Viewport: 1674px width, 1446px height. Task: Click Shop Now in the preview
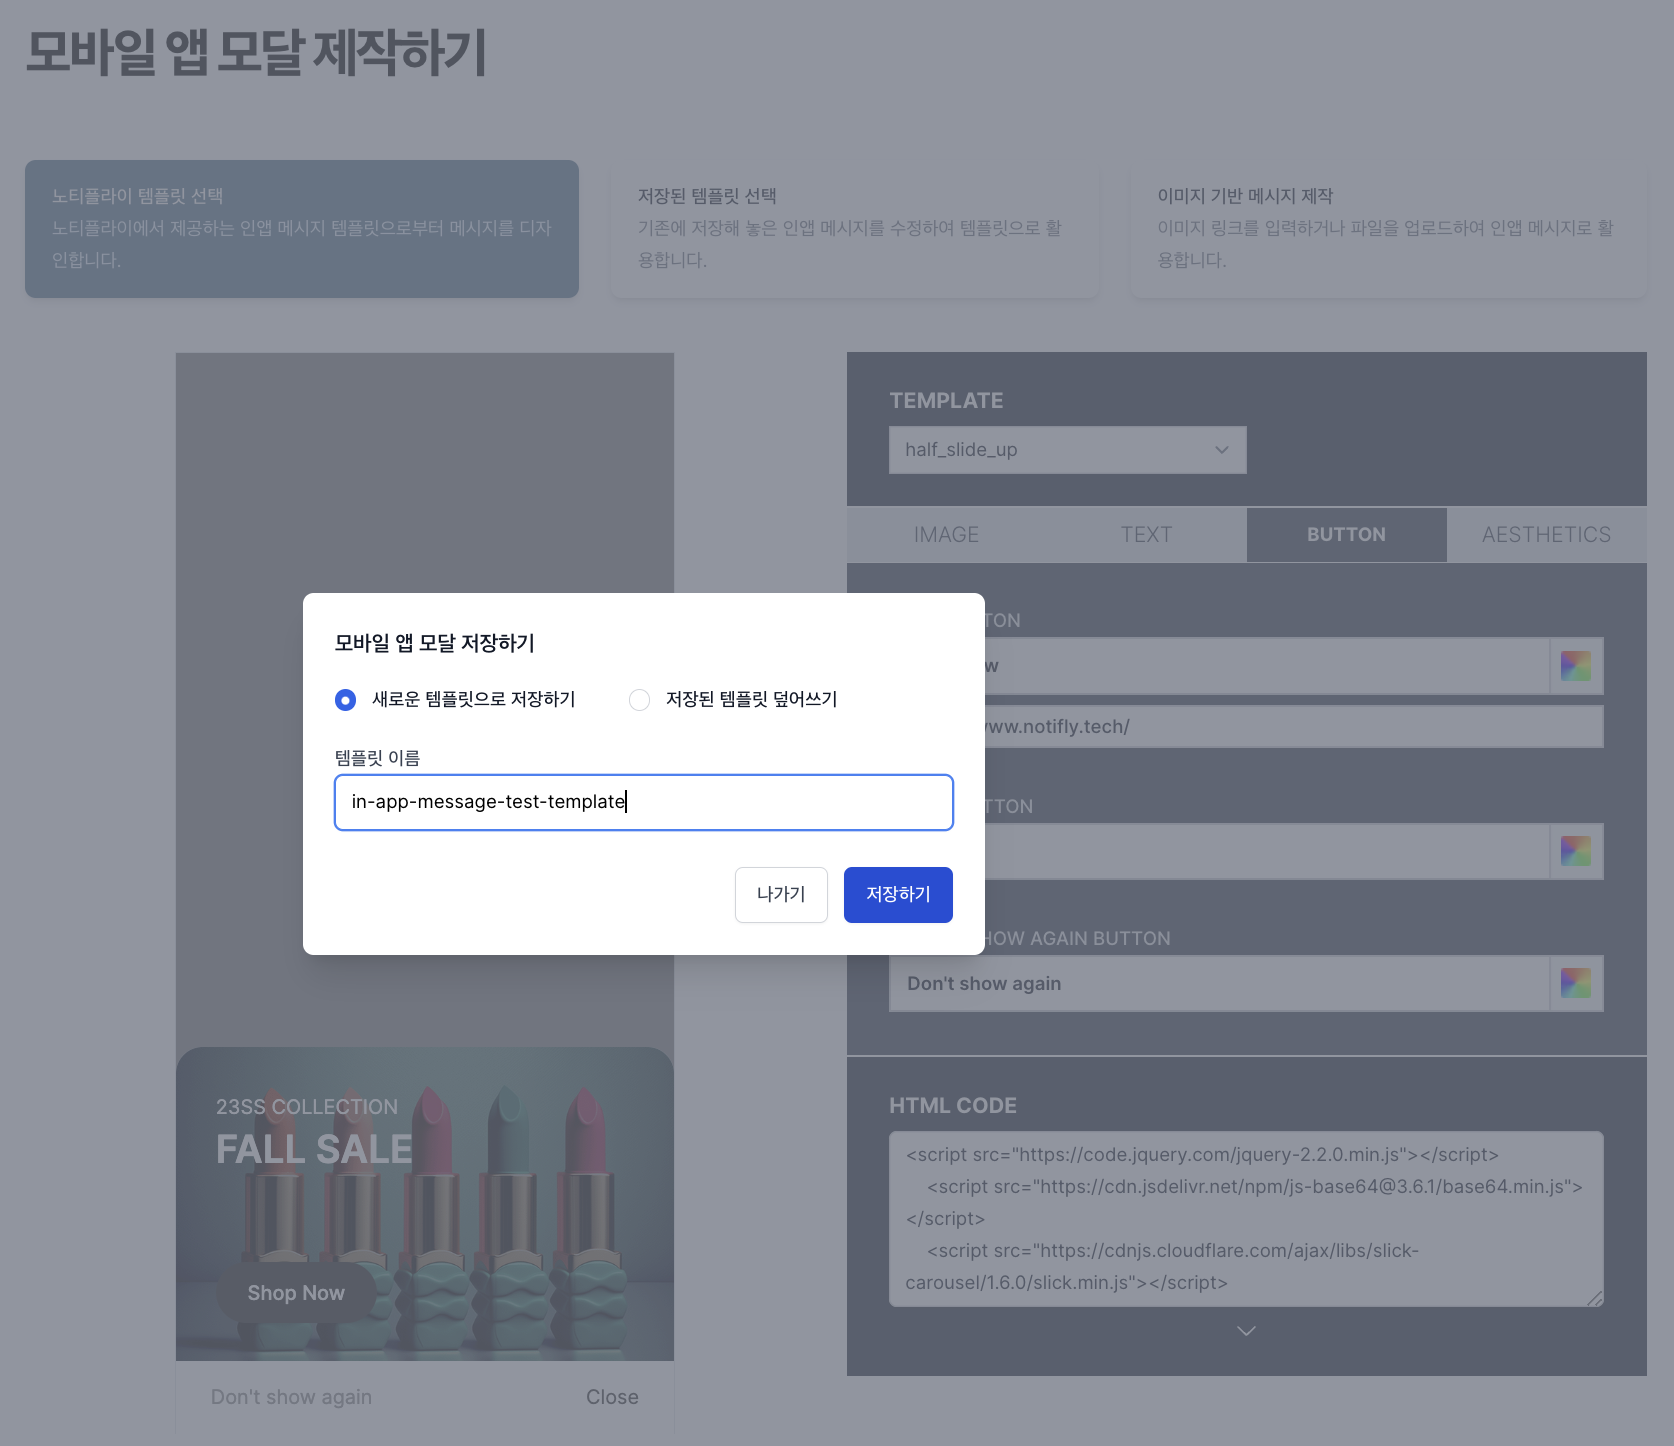(x=295, y=1292)
